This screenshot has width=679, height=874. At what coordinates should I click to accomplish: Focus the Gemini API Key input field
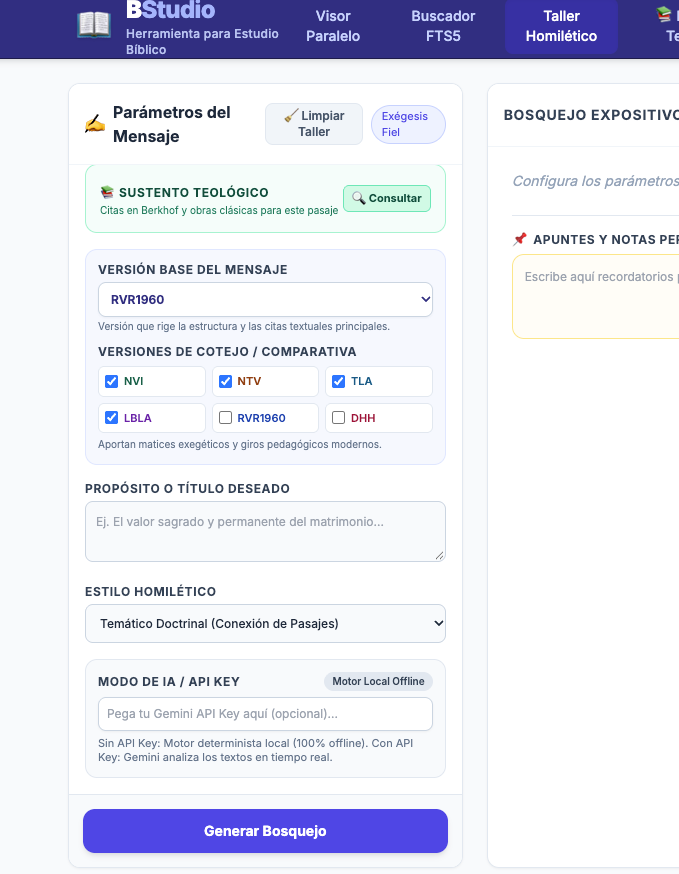265,714
